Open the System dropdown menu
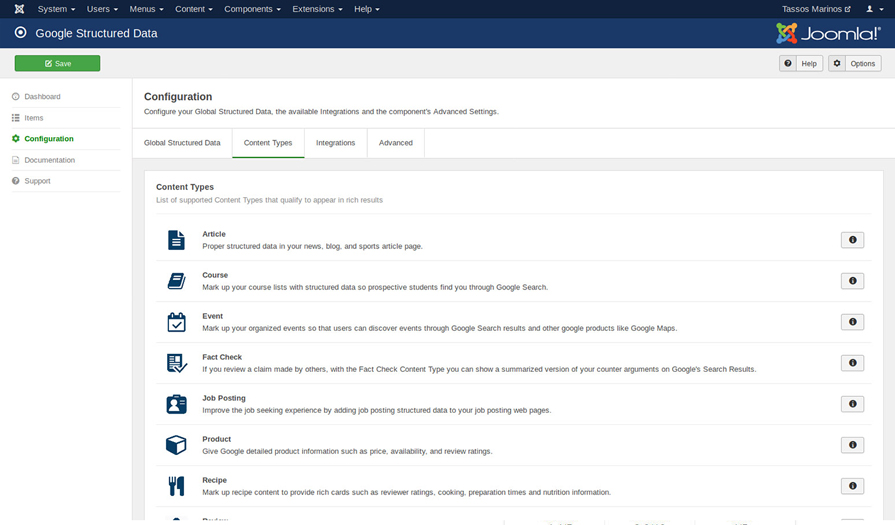Viewport: 895px width, 525px height. coord(56,9)
